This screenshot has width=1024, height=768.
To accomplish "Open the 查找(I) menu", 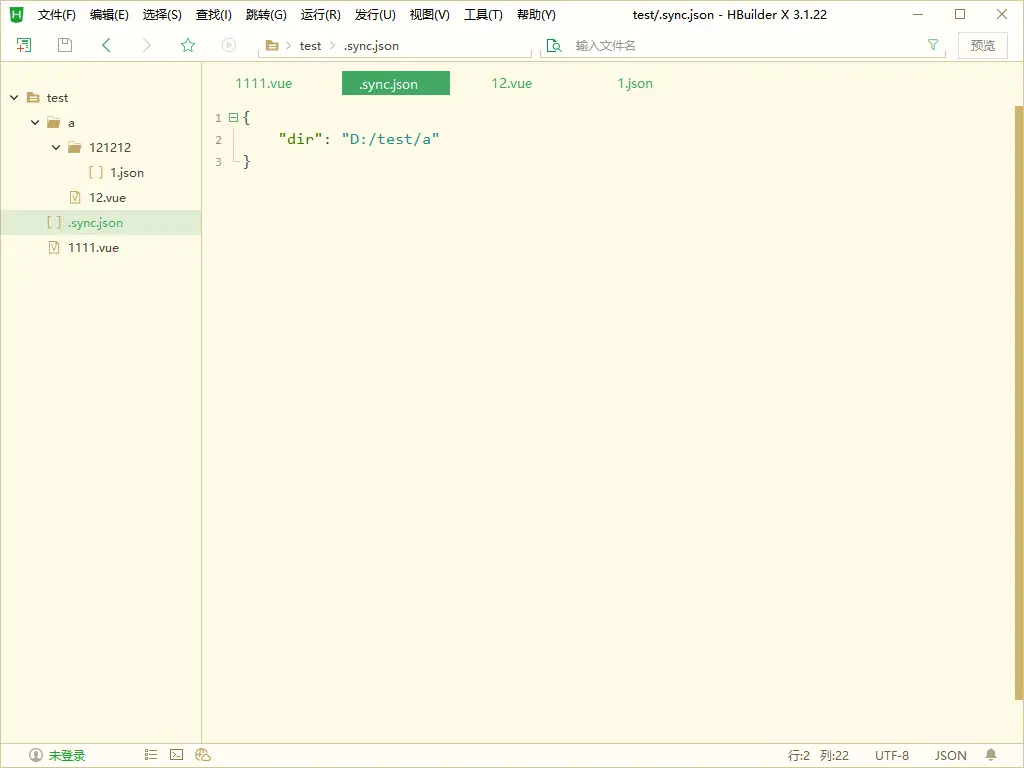I will [x=214, y=14].
